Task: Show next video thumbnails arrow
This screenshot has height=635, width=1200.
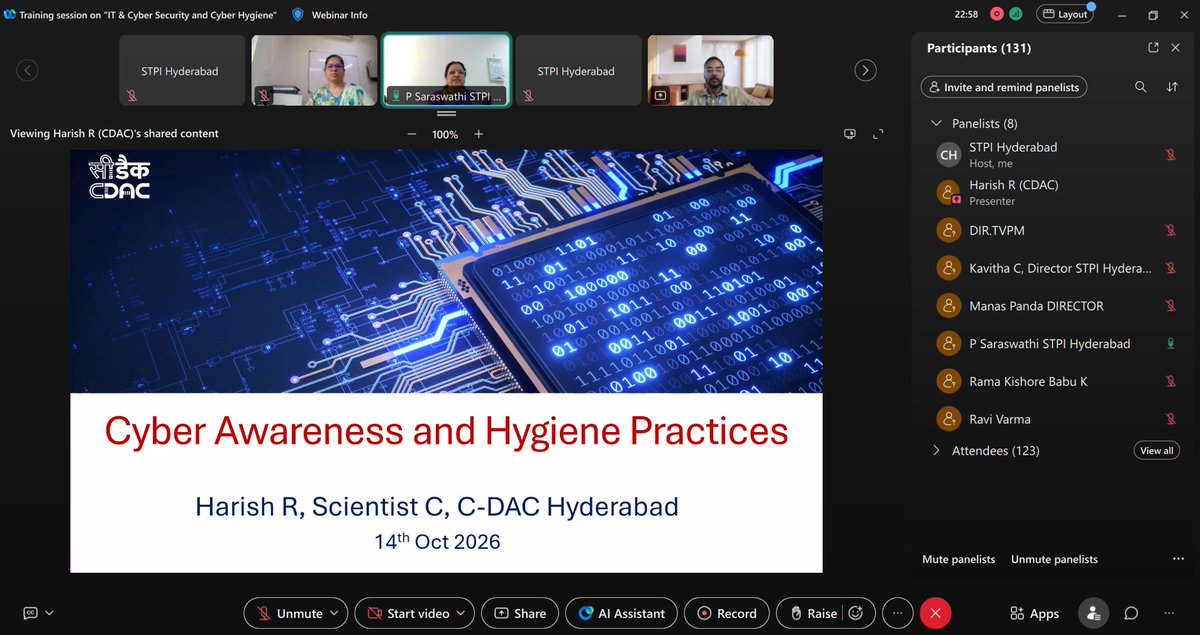Action: tap(866, 70)
